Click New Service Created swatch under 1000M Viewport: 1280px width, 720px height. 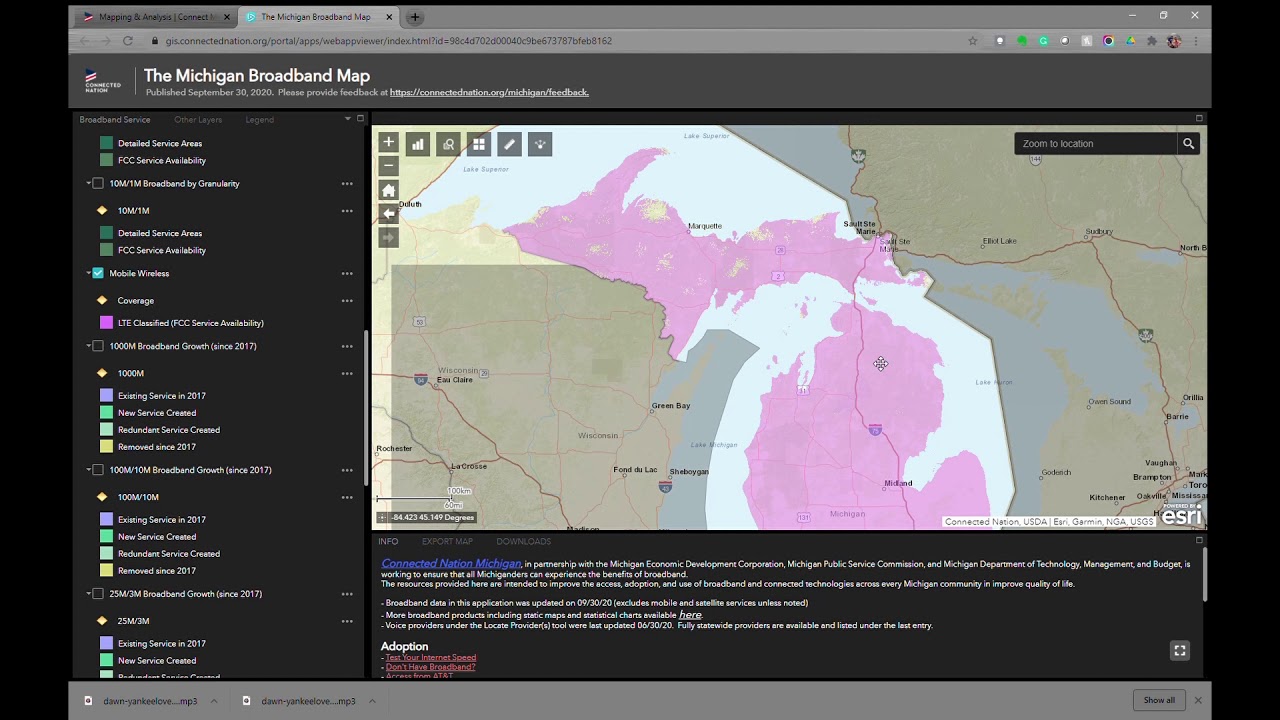click(106, 413)
